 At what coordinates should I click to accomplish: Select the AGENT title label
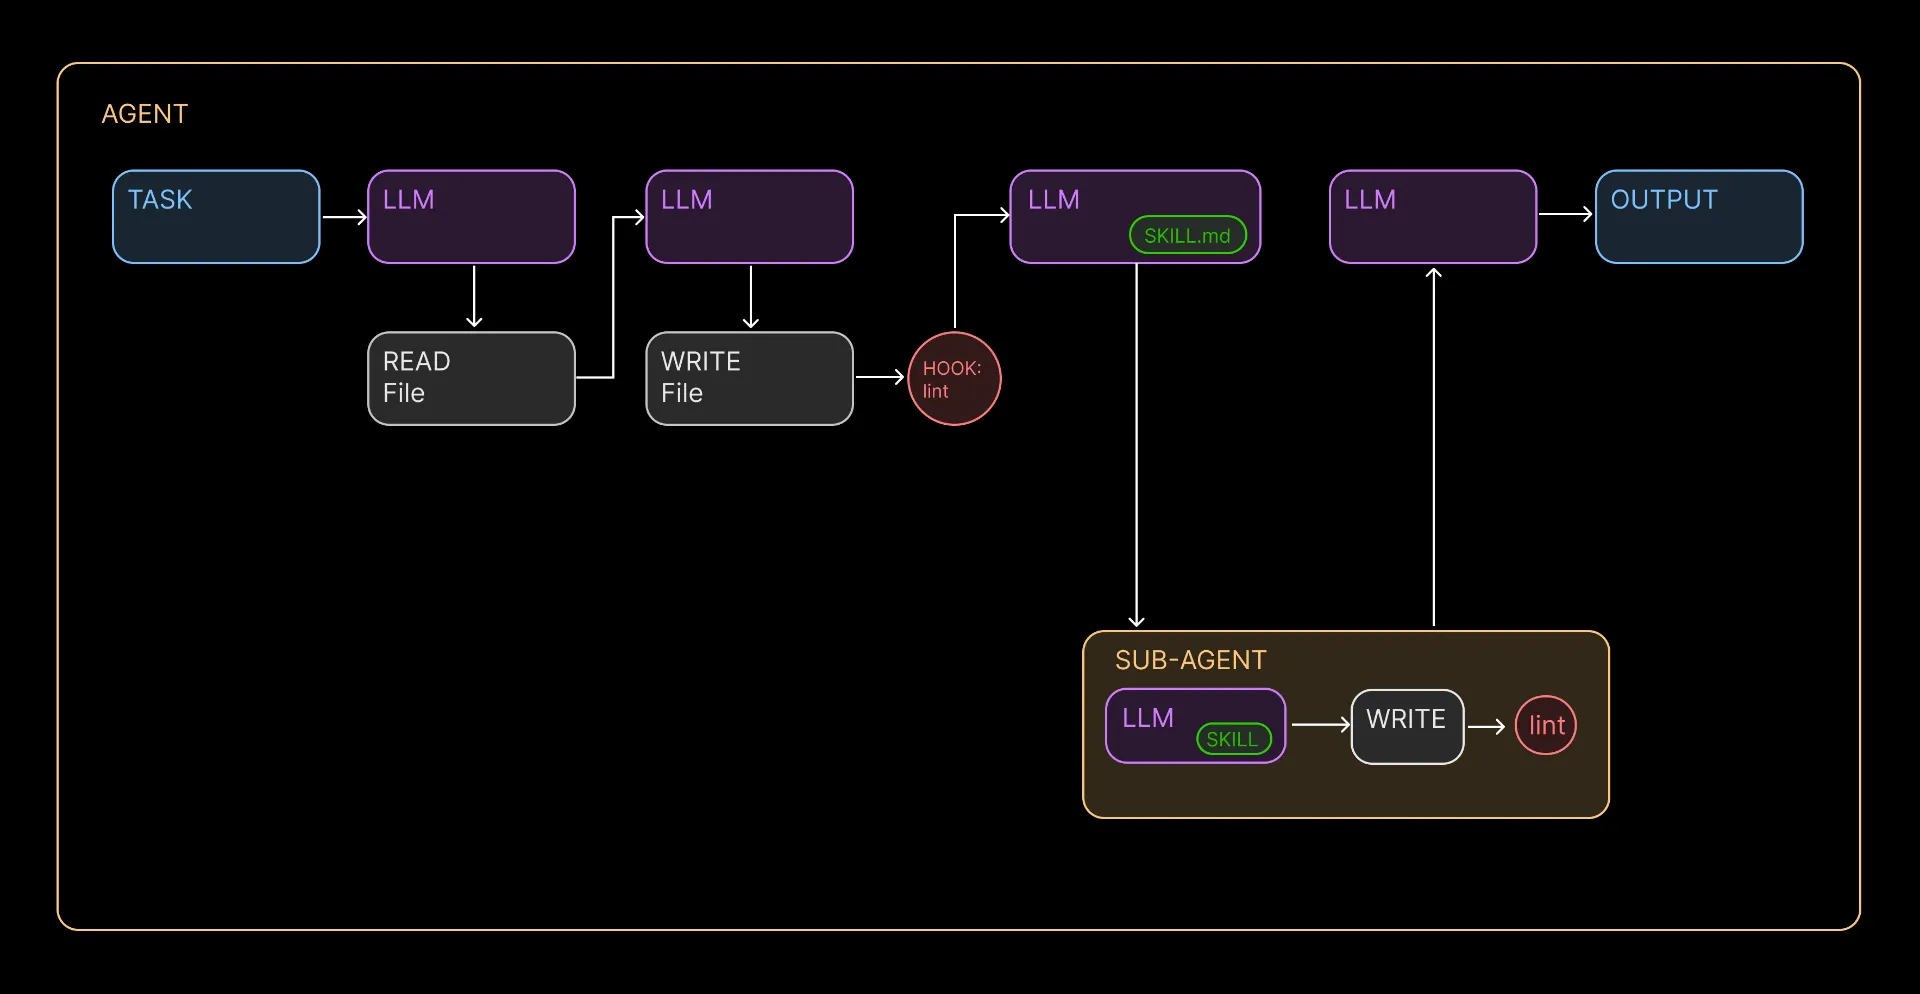click(145, 113)
